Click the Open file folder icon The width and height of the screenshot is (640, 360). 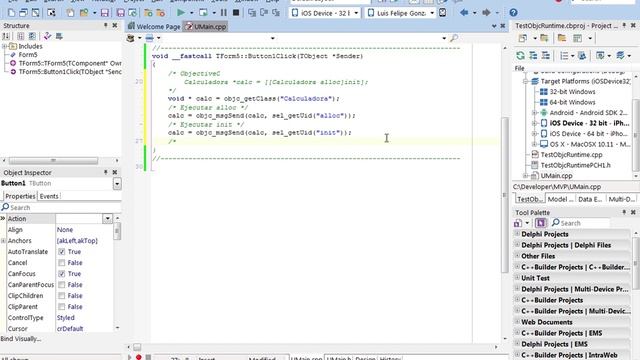point(84,13)
